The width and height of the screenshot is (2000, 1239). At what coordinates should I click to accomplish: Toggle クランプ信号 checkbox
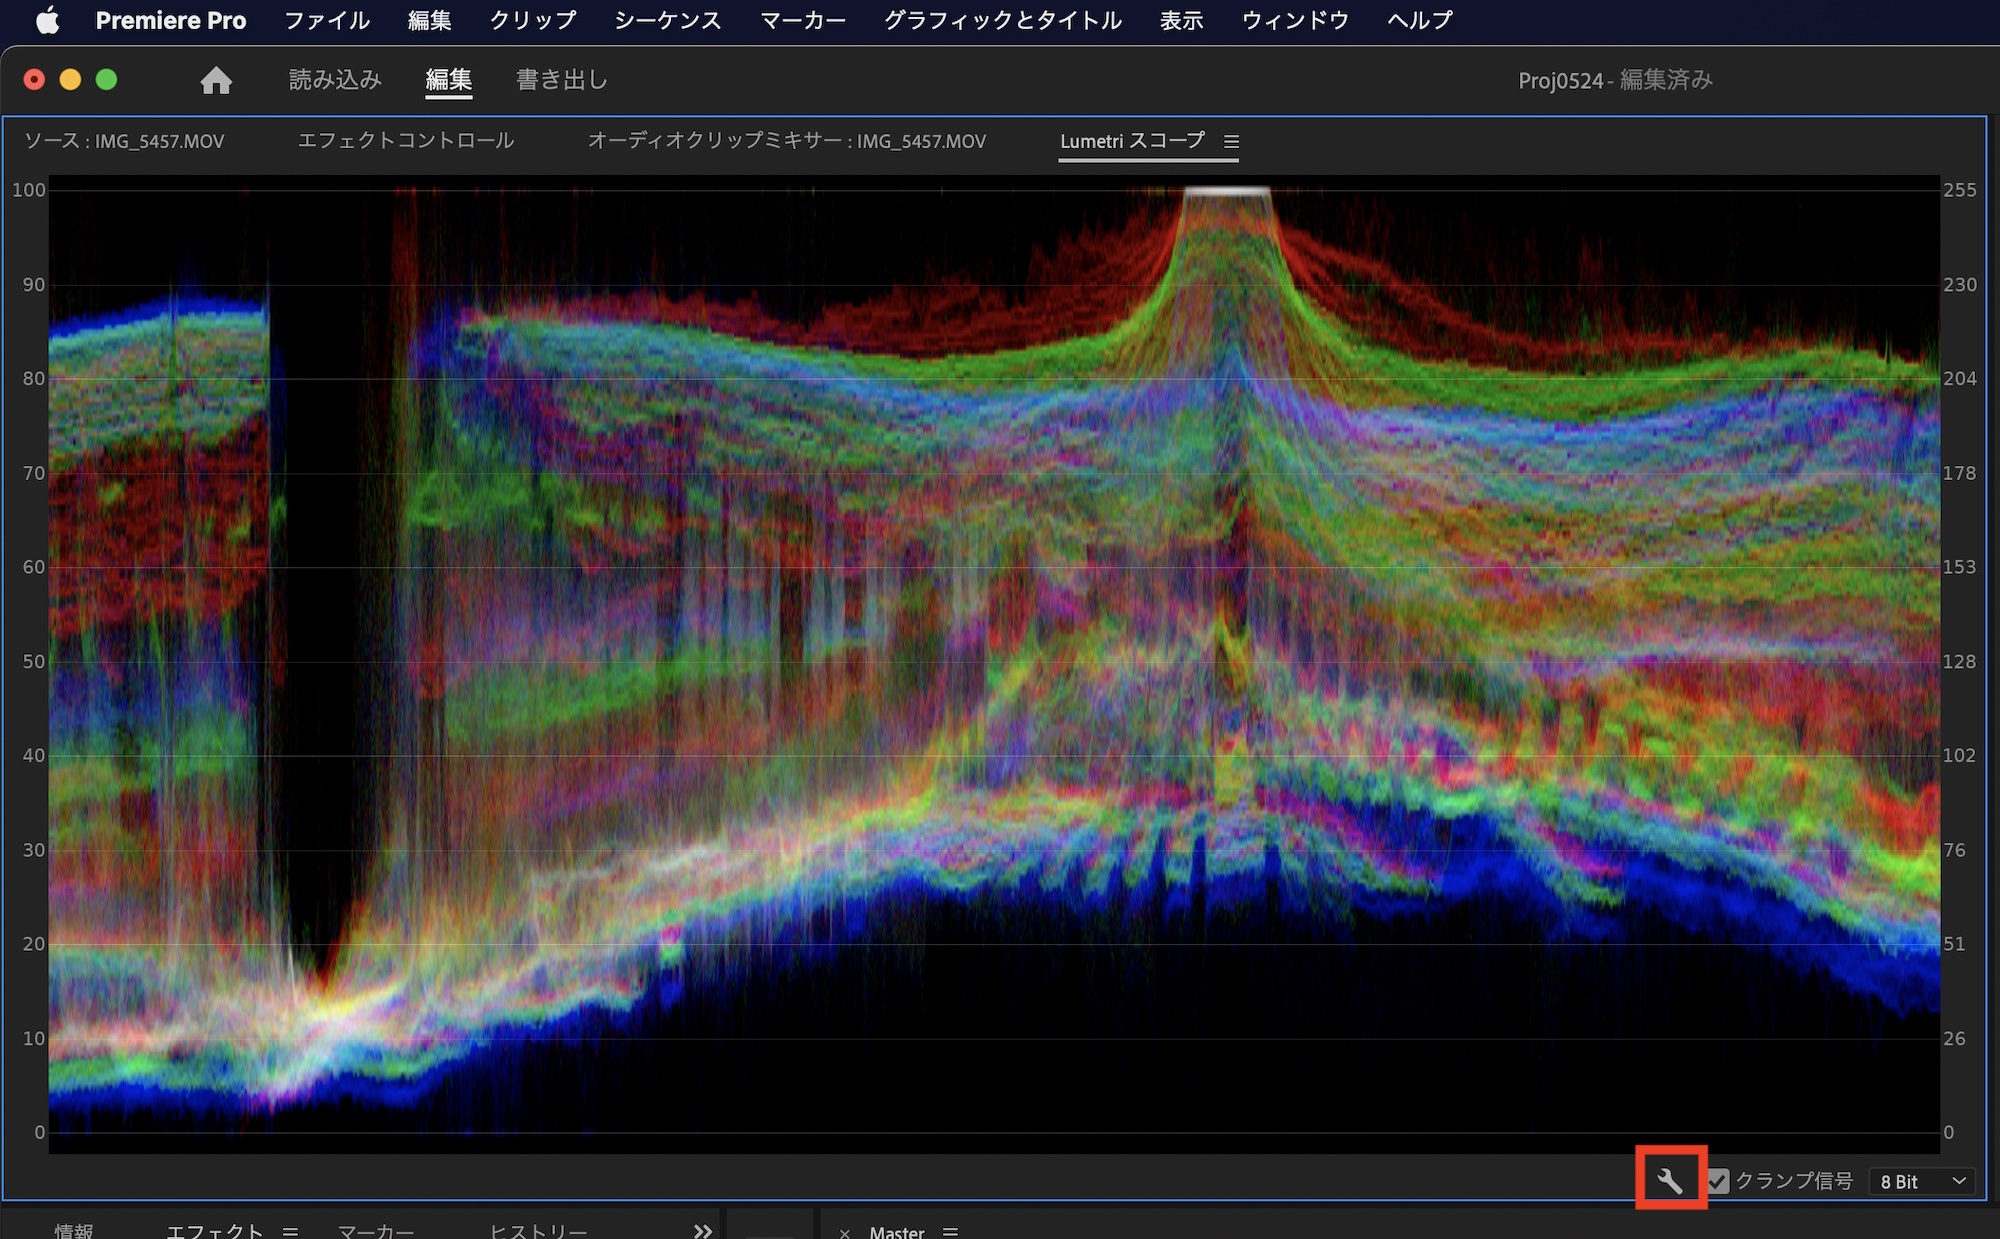[1718, 1181]
